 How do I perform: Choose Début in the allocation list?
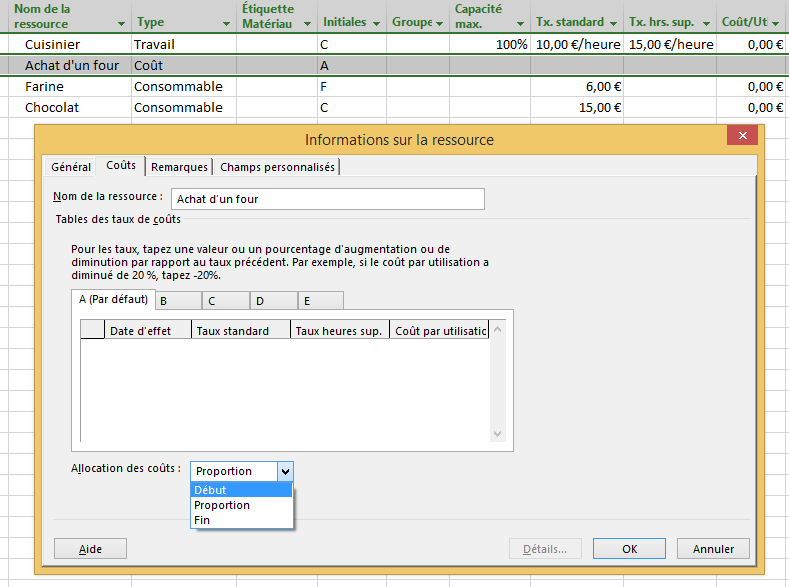coord(242,490)
